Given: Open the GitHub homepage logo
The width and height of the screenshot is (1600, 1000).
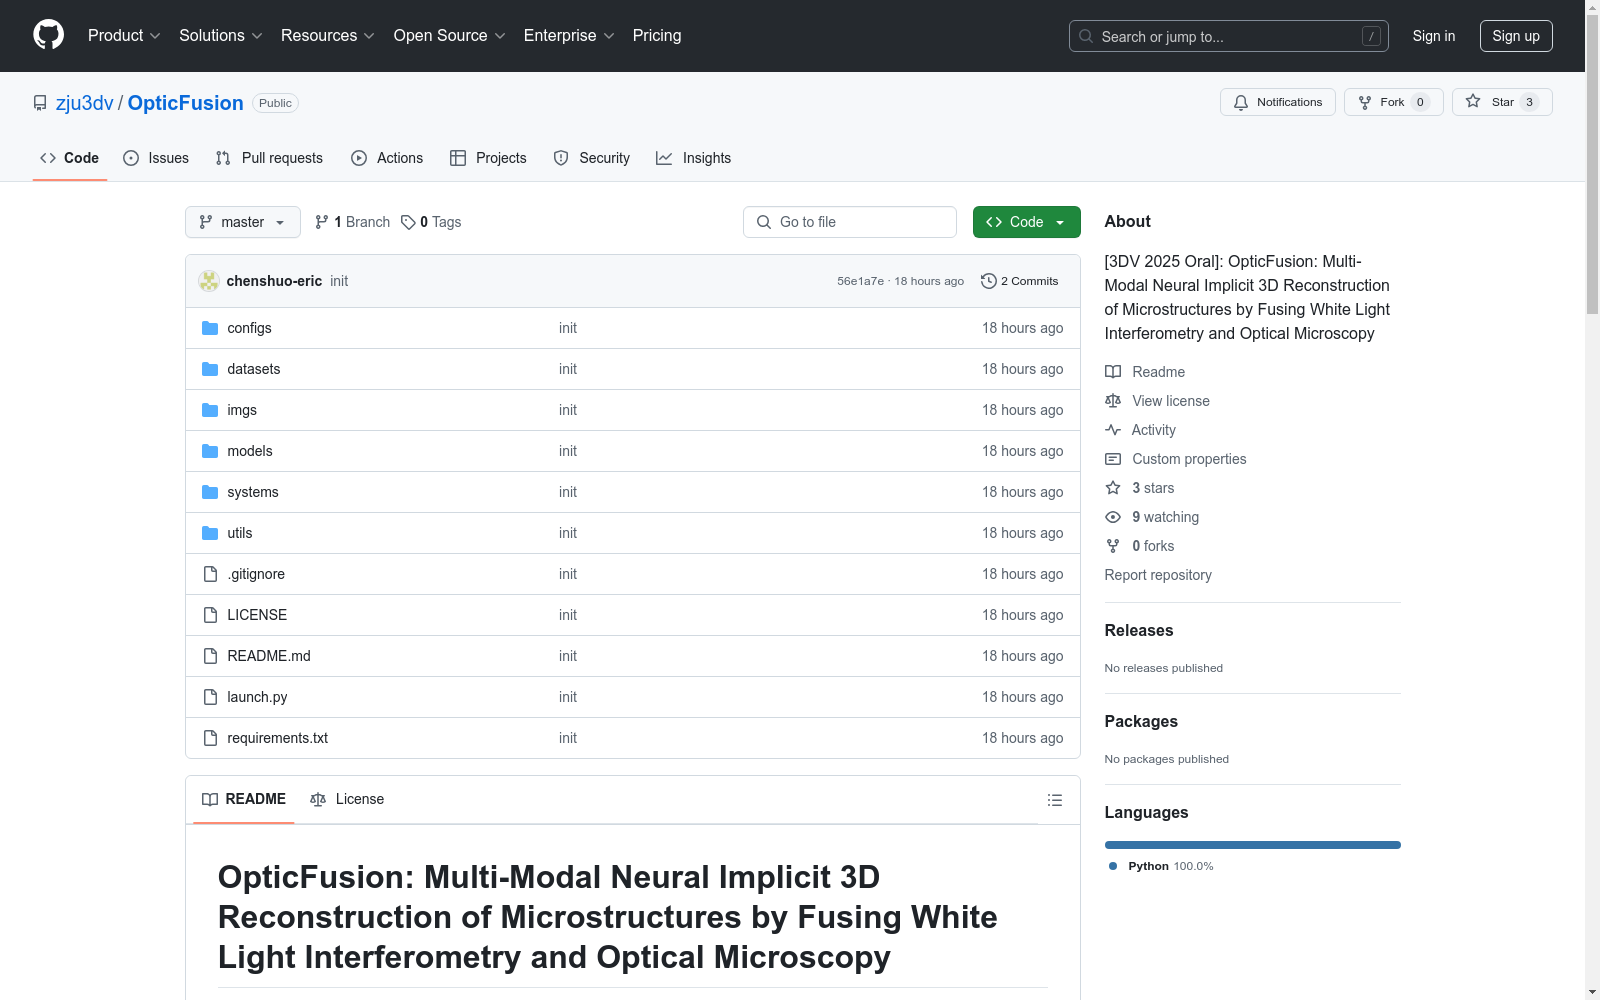Looking at the screenshot, I should (48, 35).
